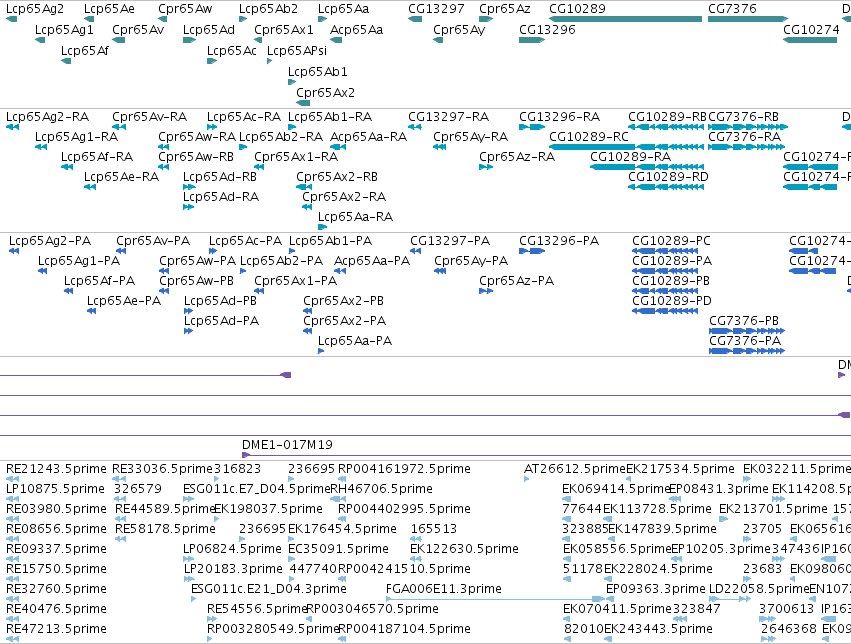Select EST label ESG011c.E21_D04.3prime

(269, 589)
